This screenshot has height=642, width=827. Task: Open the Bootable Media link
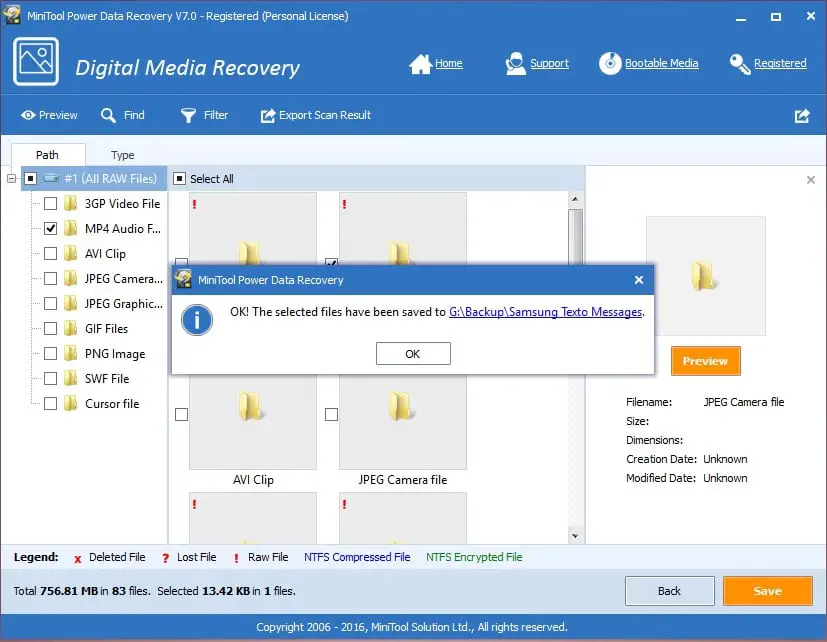pos(661,63)
